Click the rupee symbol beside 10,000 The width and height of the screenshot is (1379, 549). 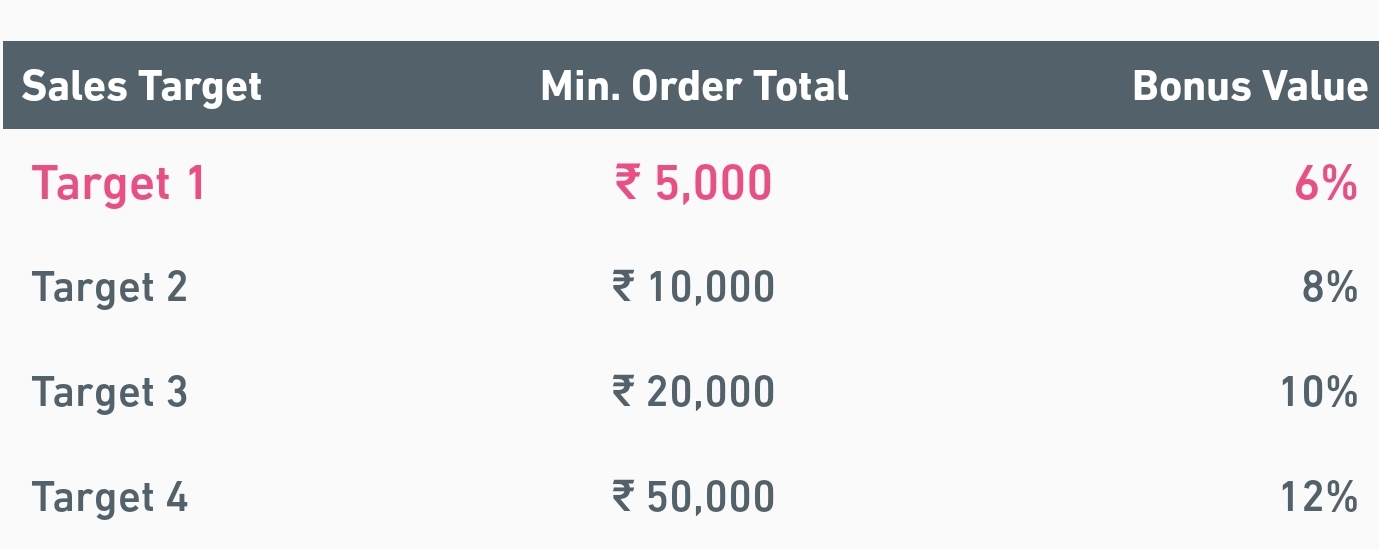[x=623, y=288]
